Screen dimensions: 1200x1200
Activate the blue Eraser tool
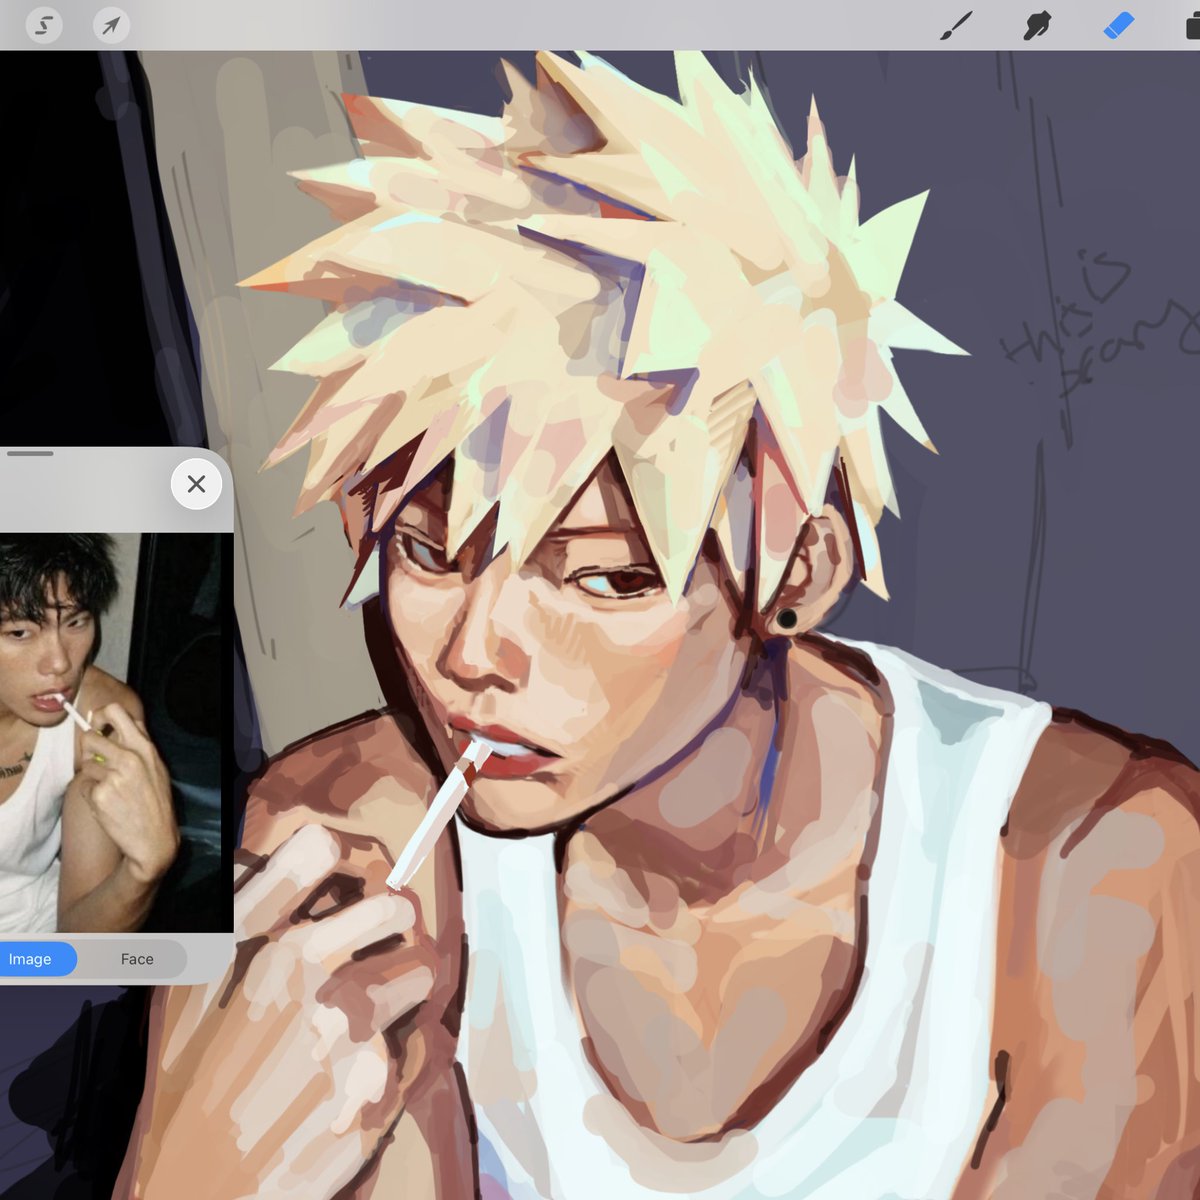[x=1119, y=25]
